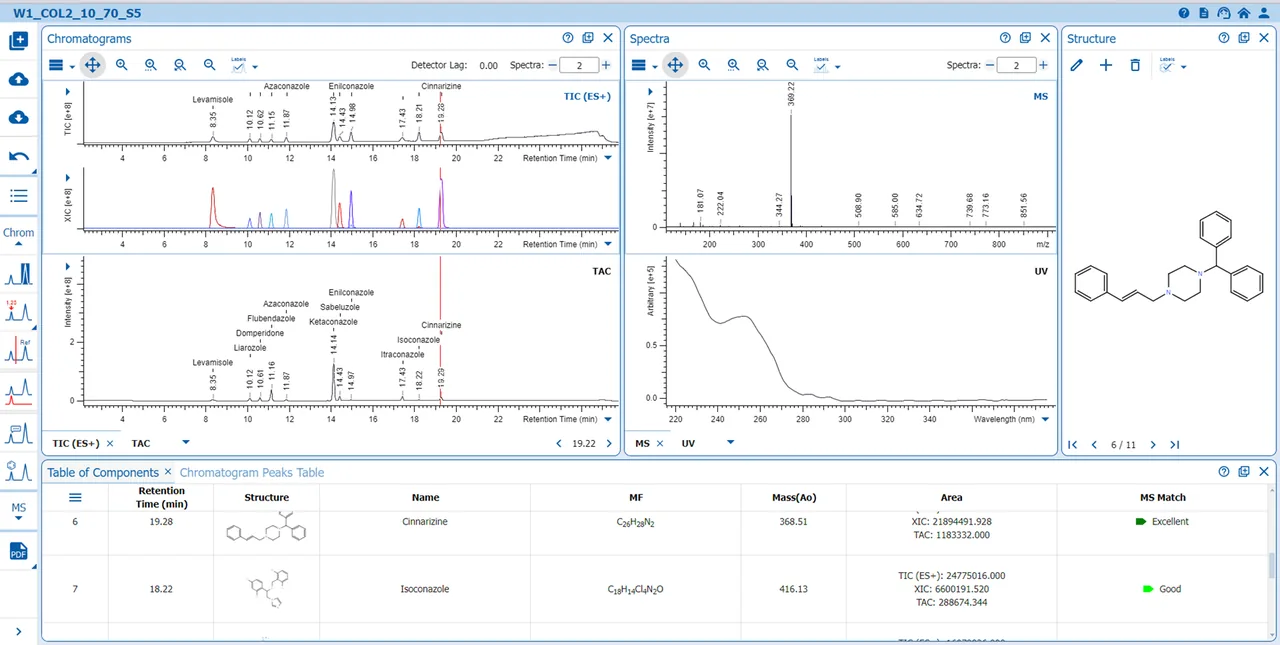Open the list view icon in left sidebar

(18, 196)
